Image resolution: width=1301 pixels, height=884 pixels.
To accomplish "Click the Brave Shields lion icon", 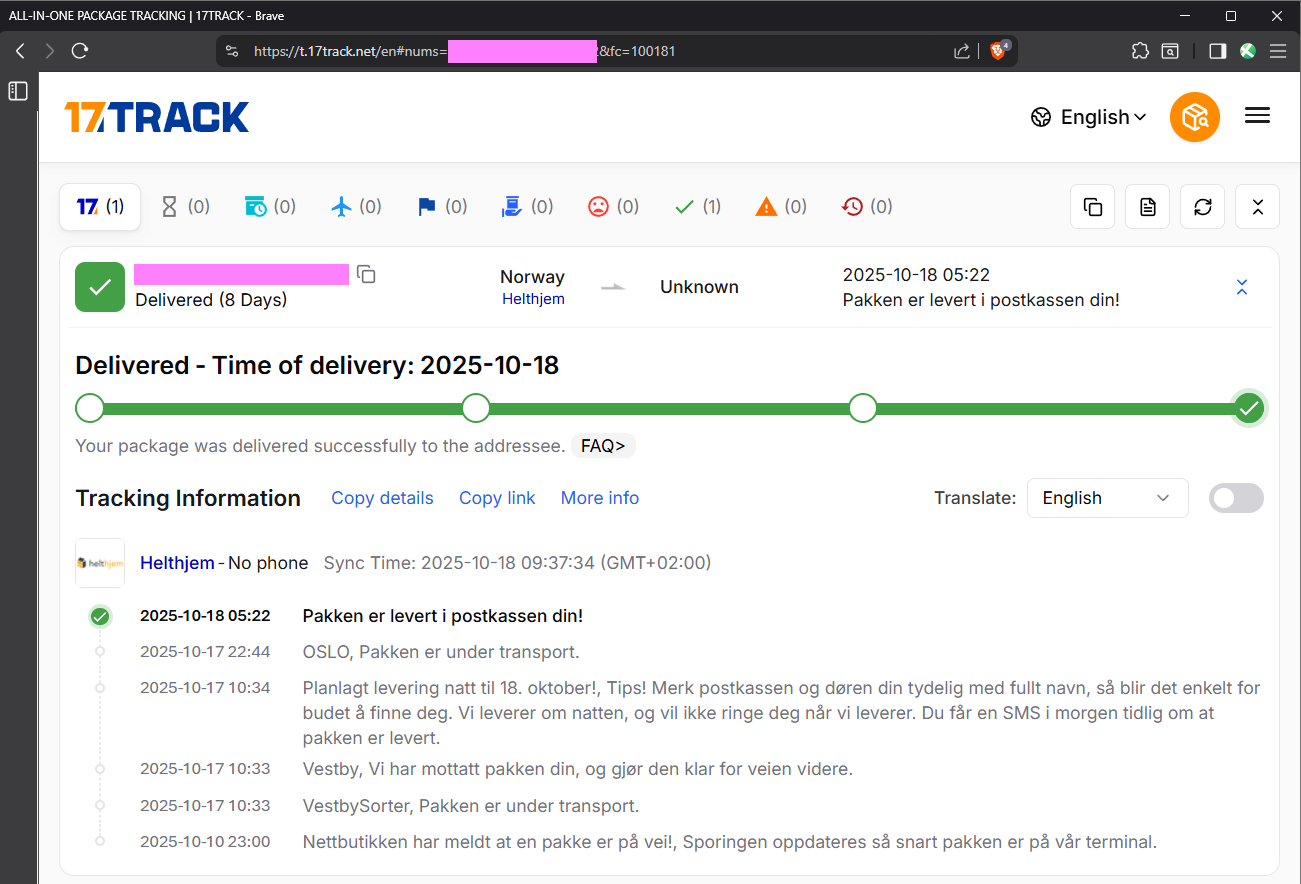I will click(x=998, y=51).
